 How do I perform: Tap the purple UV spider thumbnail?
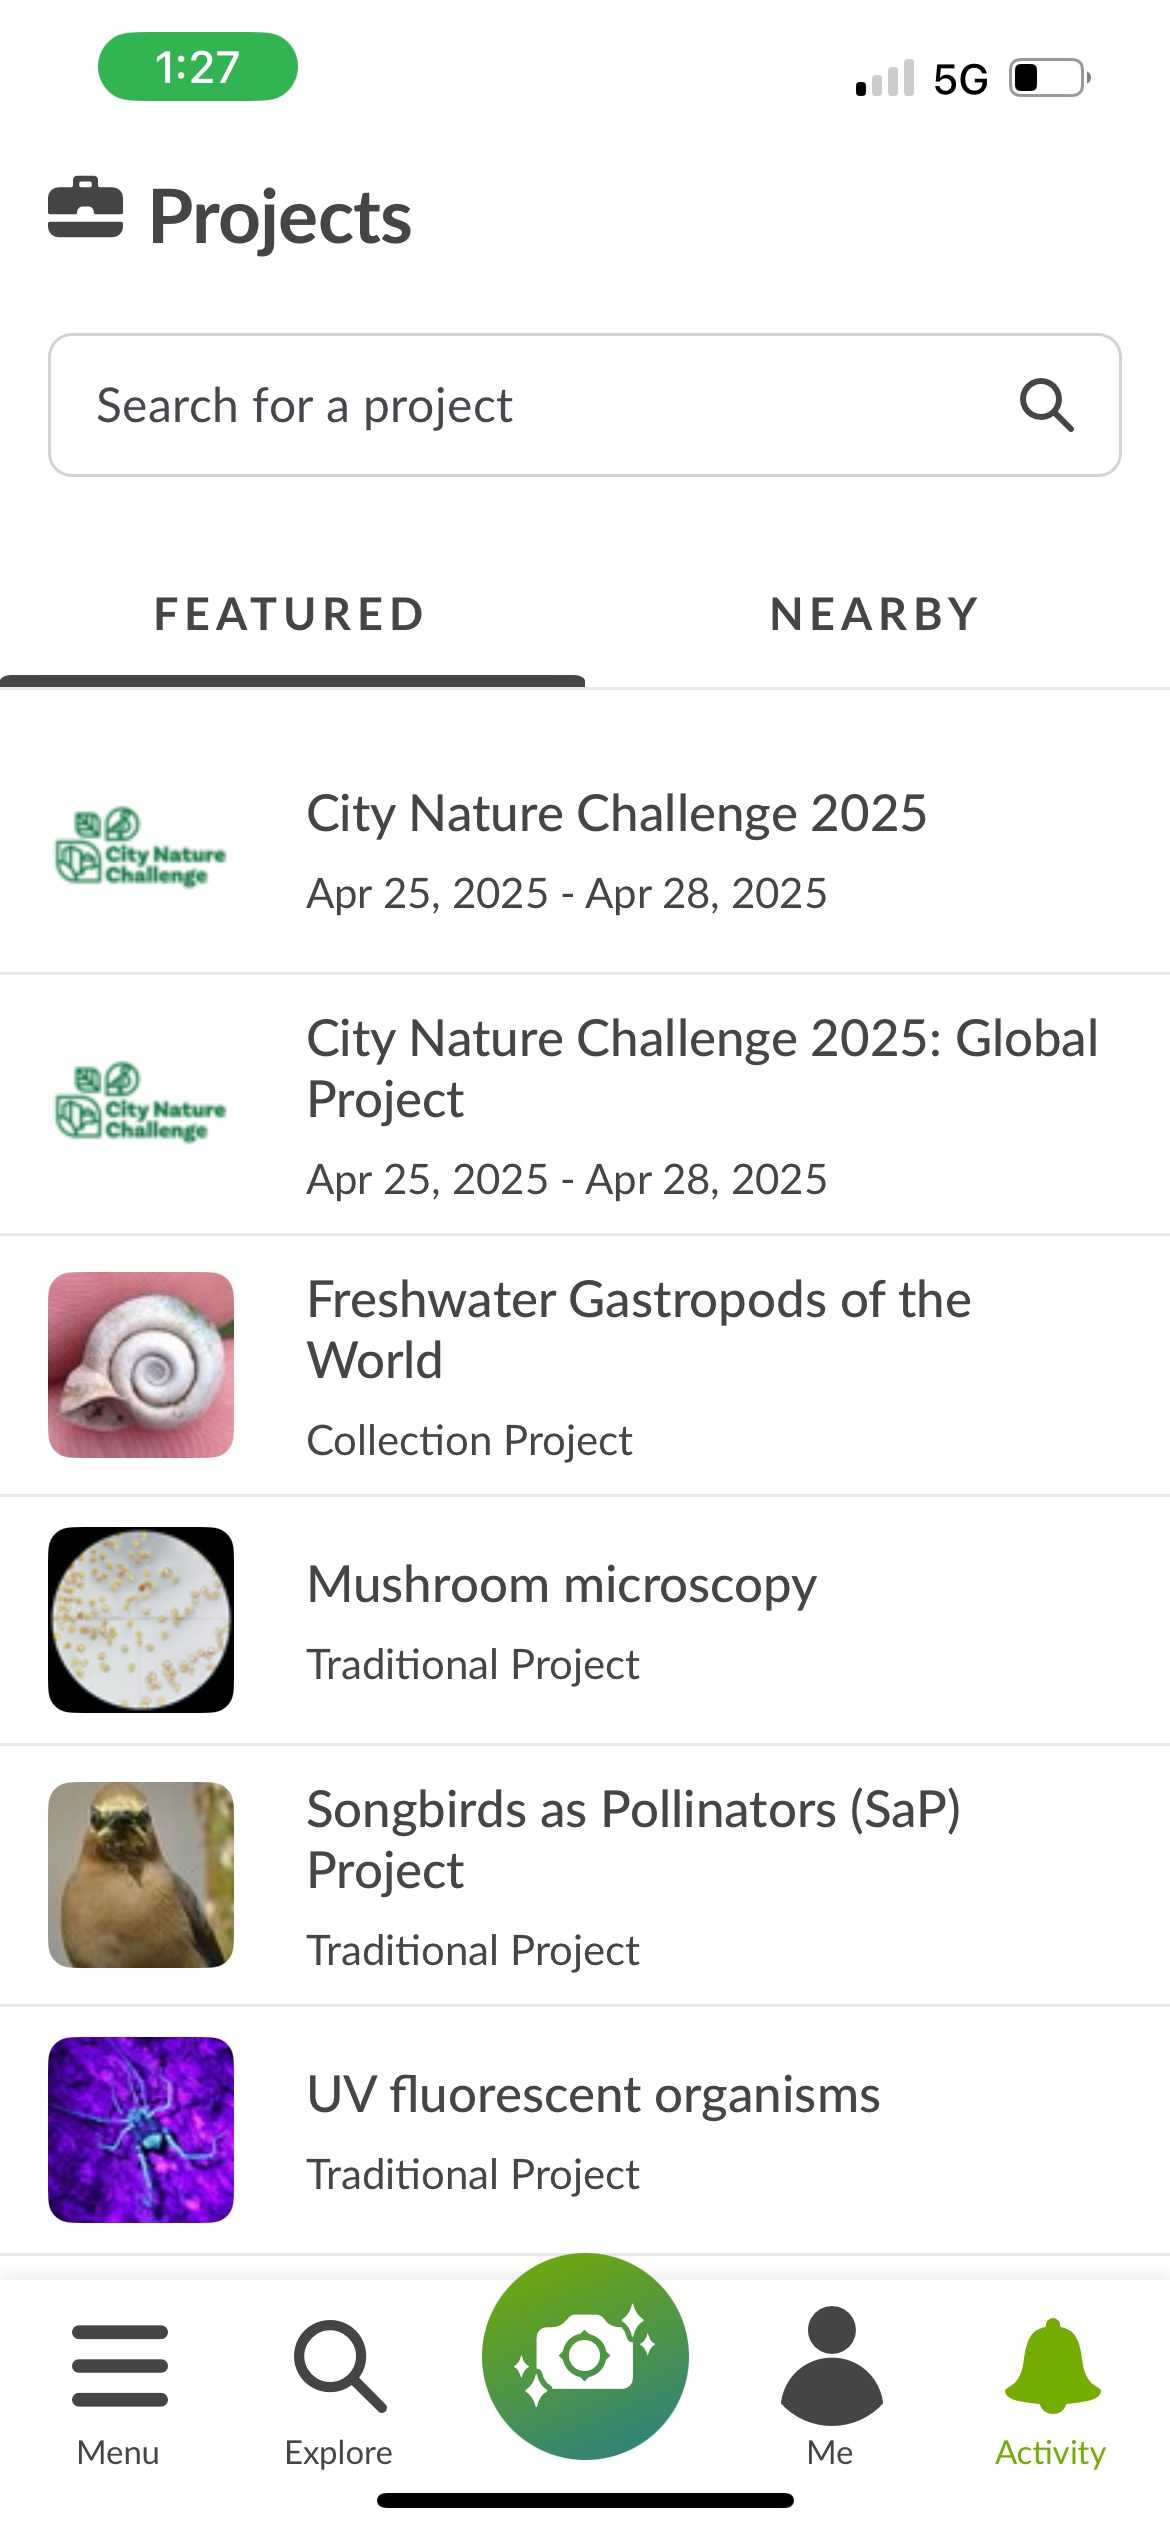click(x=141, y=2130)
